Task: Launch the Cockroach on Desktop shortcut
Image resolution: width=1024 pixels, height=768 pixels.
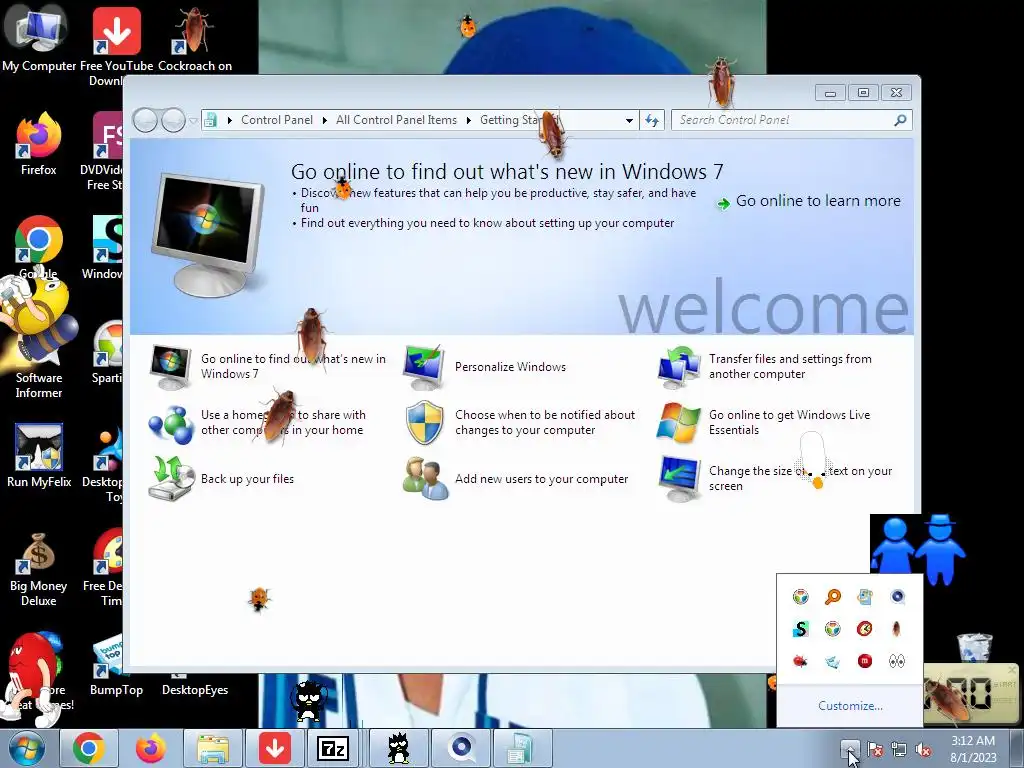Action: point(195,39)
